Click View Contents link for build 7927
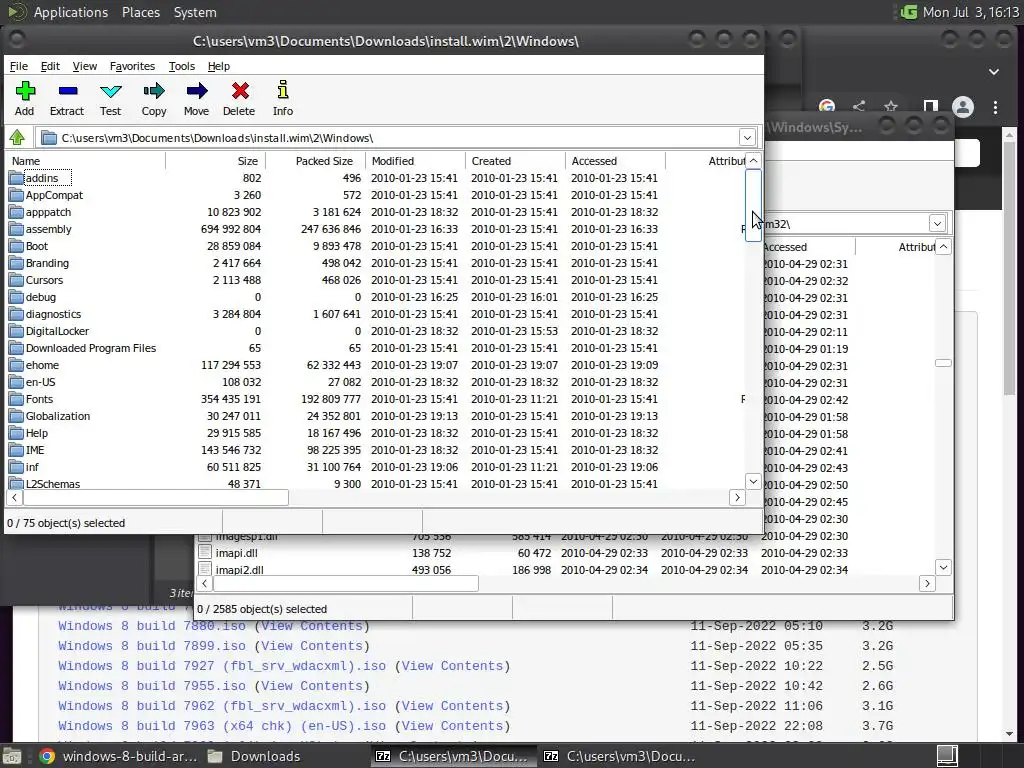1024x768 pixels. click(x=452, y=665)
